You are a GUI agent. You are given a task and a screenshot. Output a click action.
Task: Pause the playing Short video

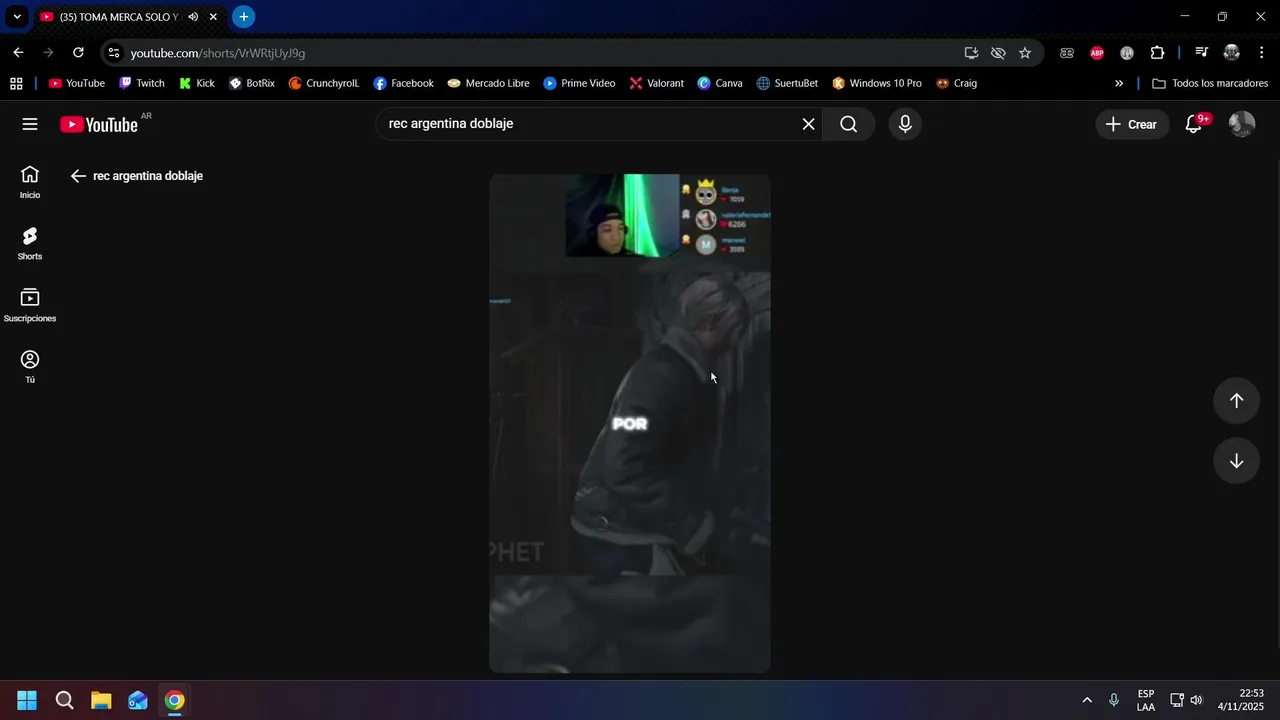point(630,424)
